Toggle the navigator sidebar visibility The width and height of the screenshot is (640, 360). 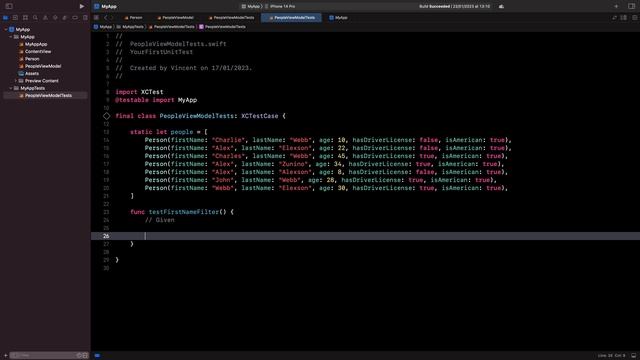(x=9, y=6)
